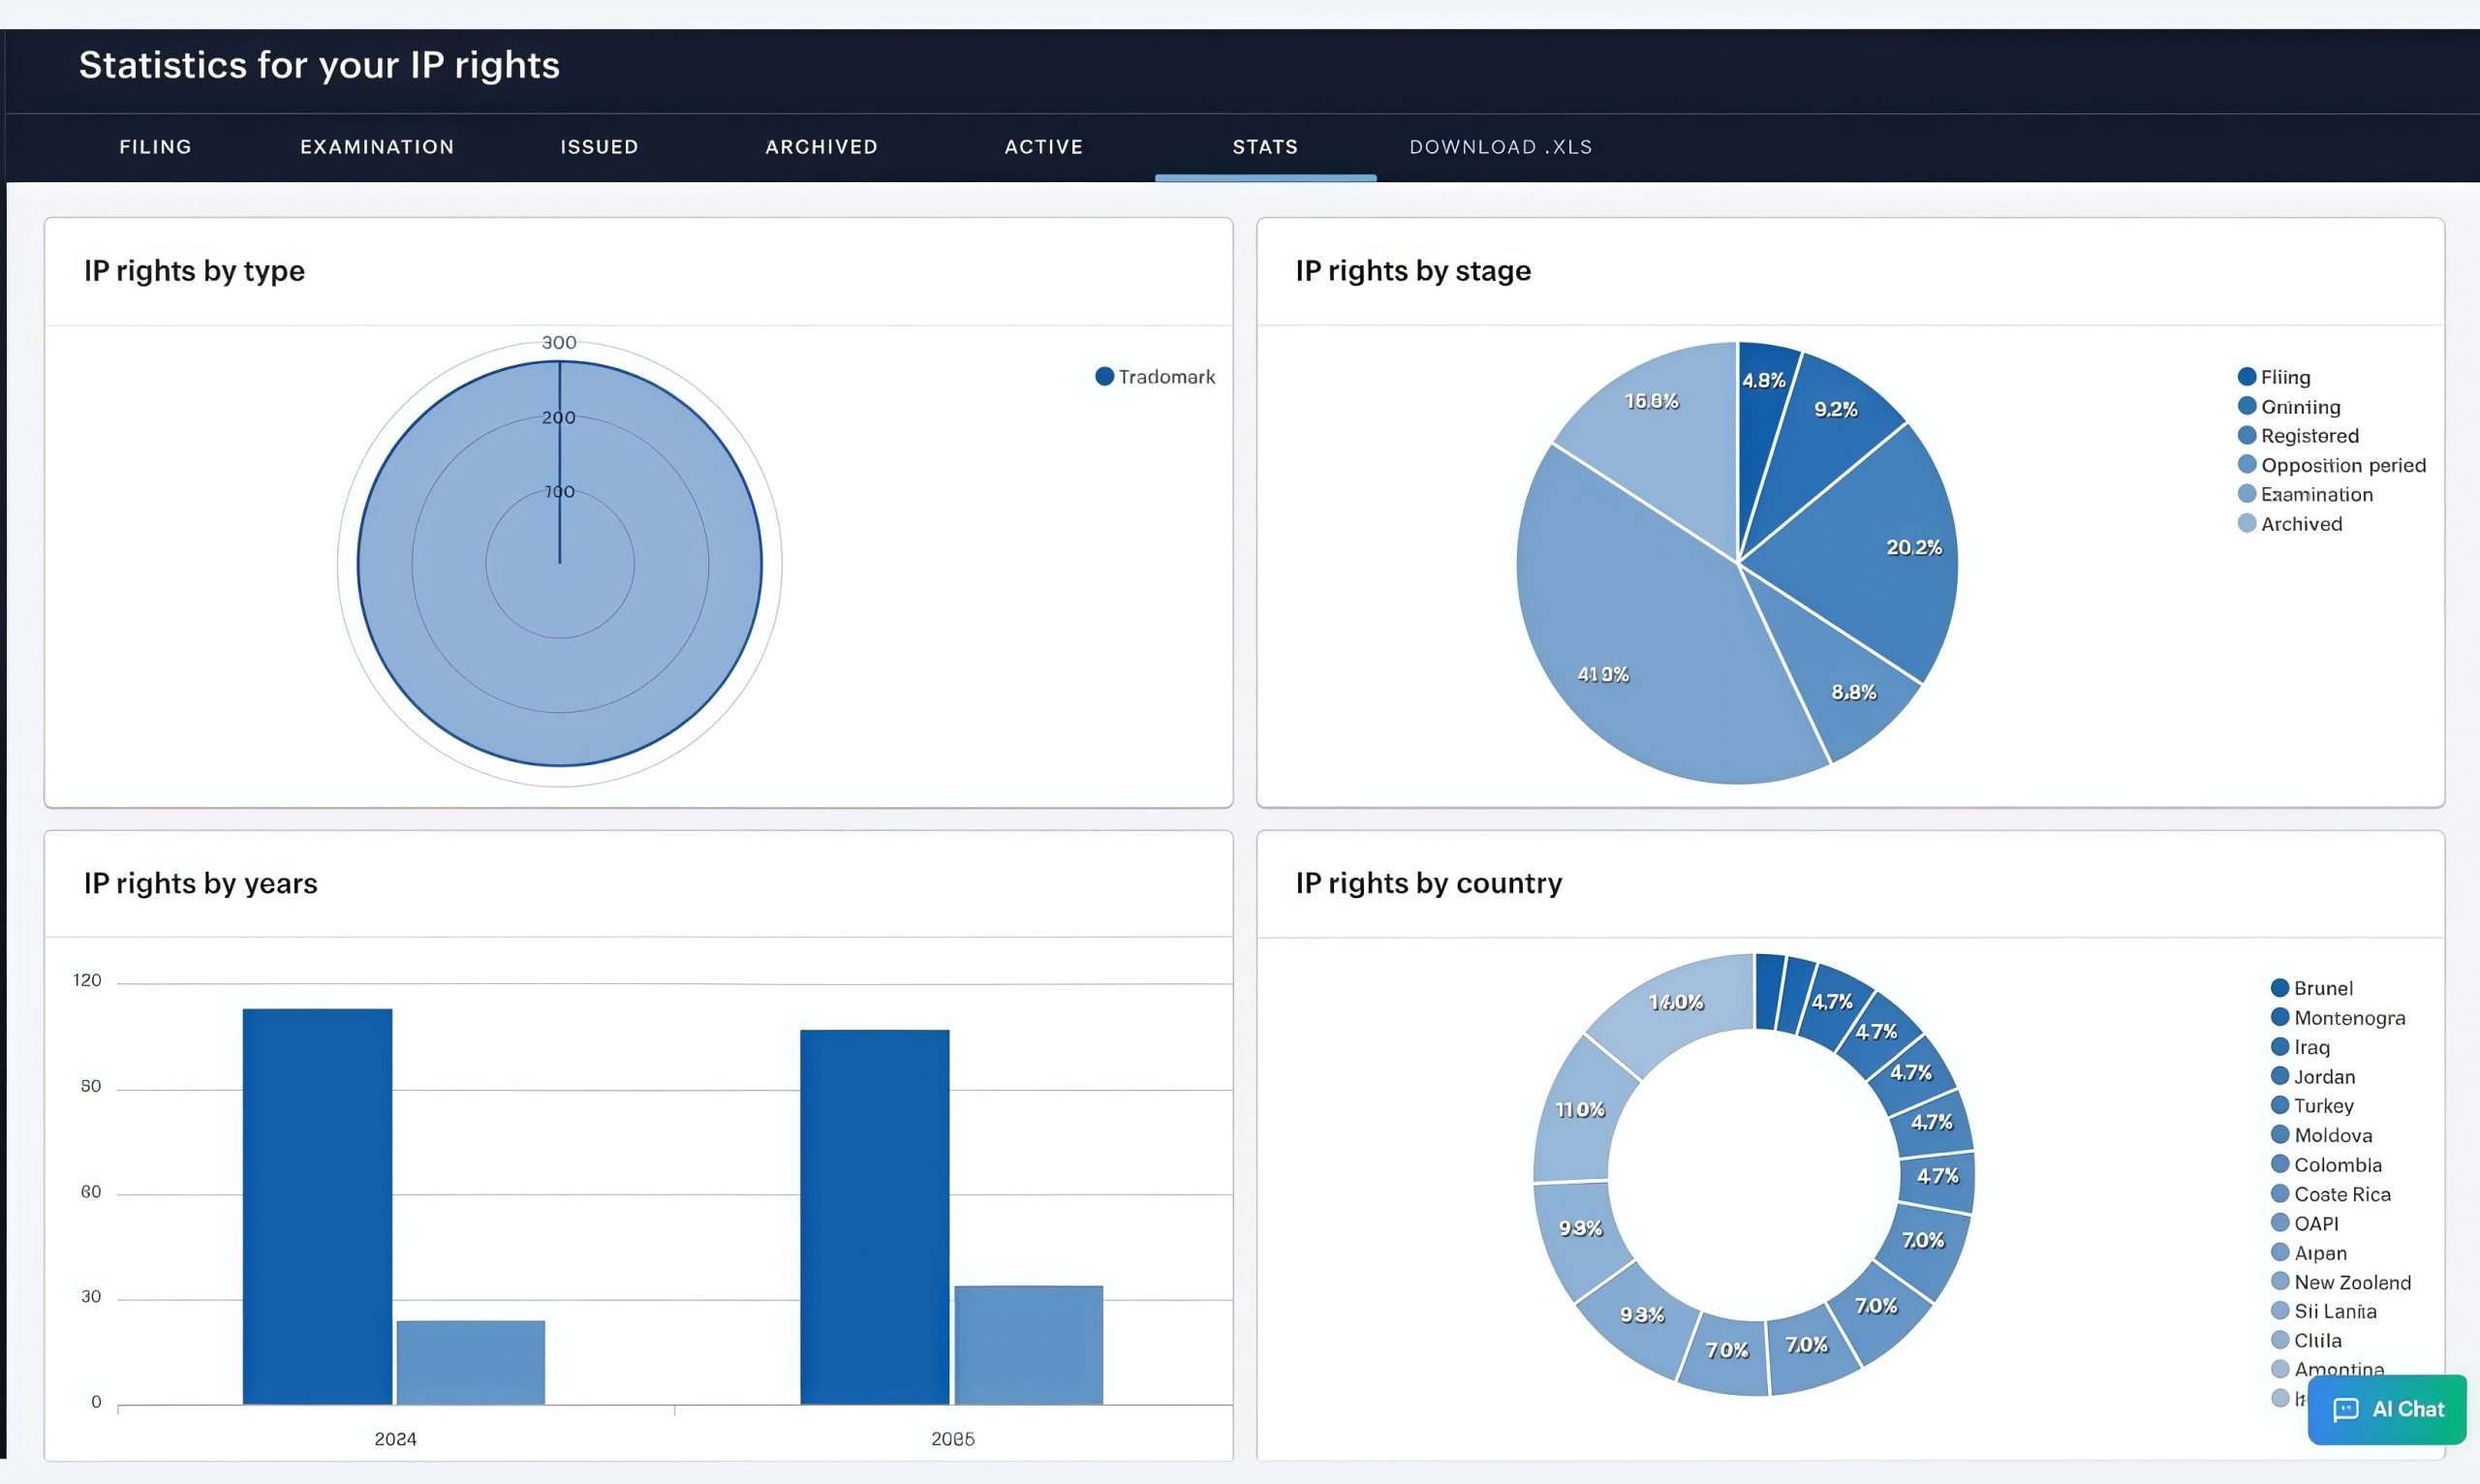The width and height of the screenshot is (2480, 1484).
Task: Toggle the Turkey legend marker
Action: 2279,1105
